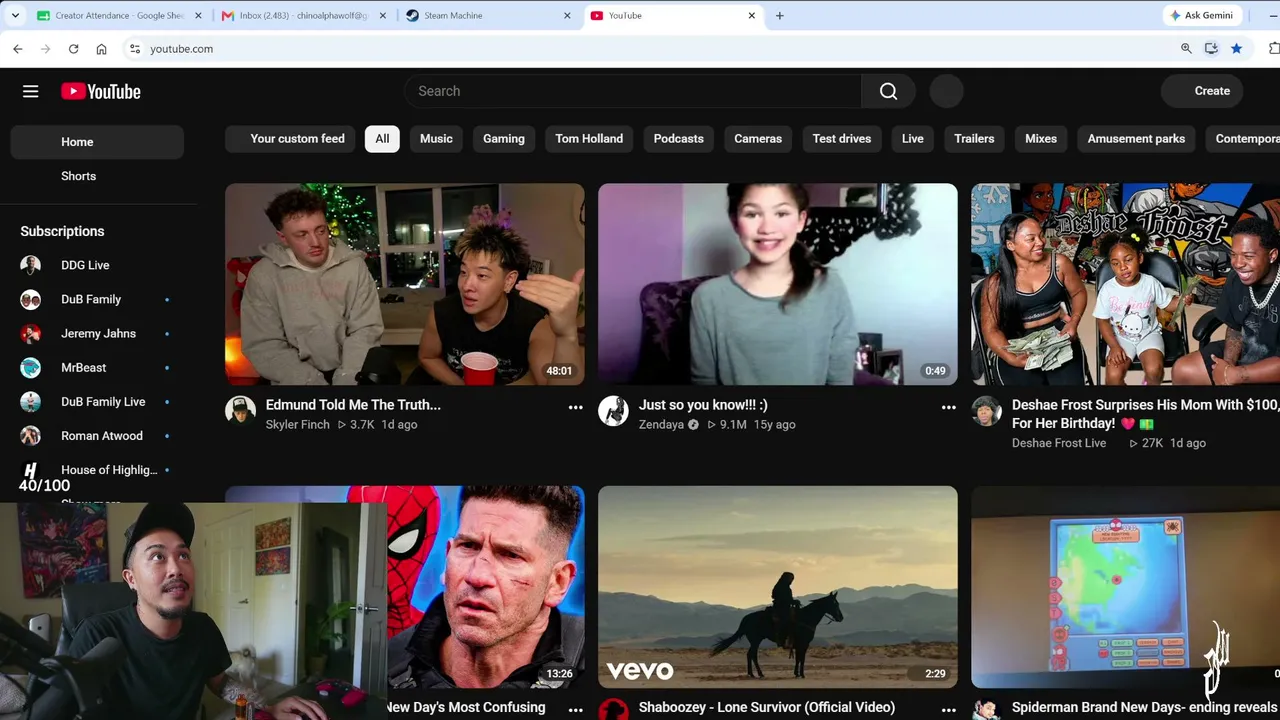Click title "Edmund Told Me The Truth..."

click(353, 405)
